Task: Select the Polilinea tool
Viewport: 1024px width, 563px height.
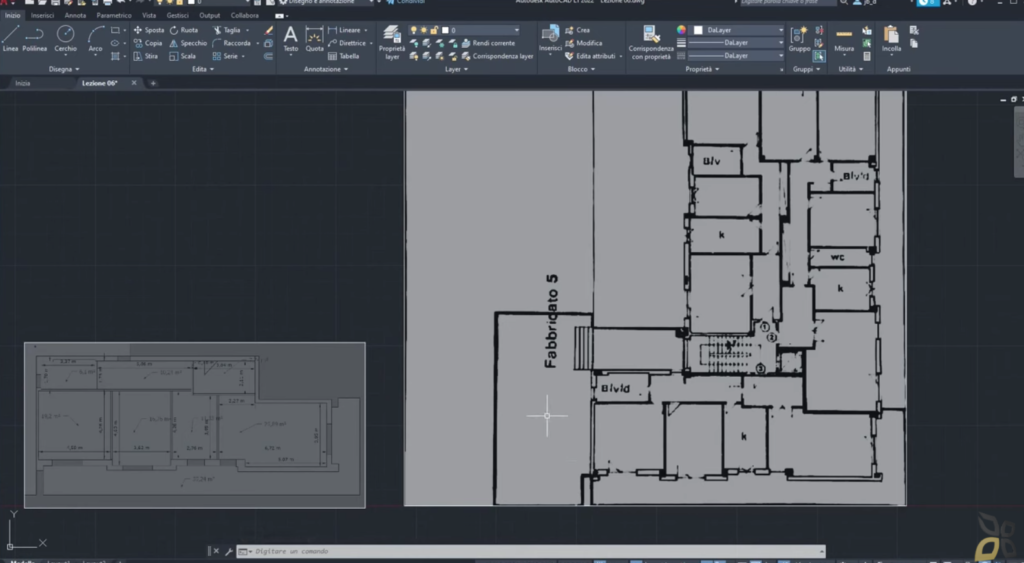Action: pos(35,39)
